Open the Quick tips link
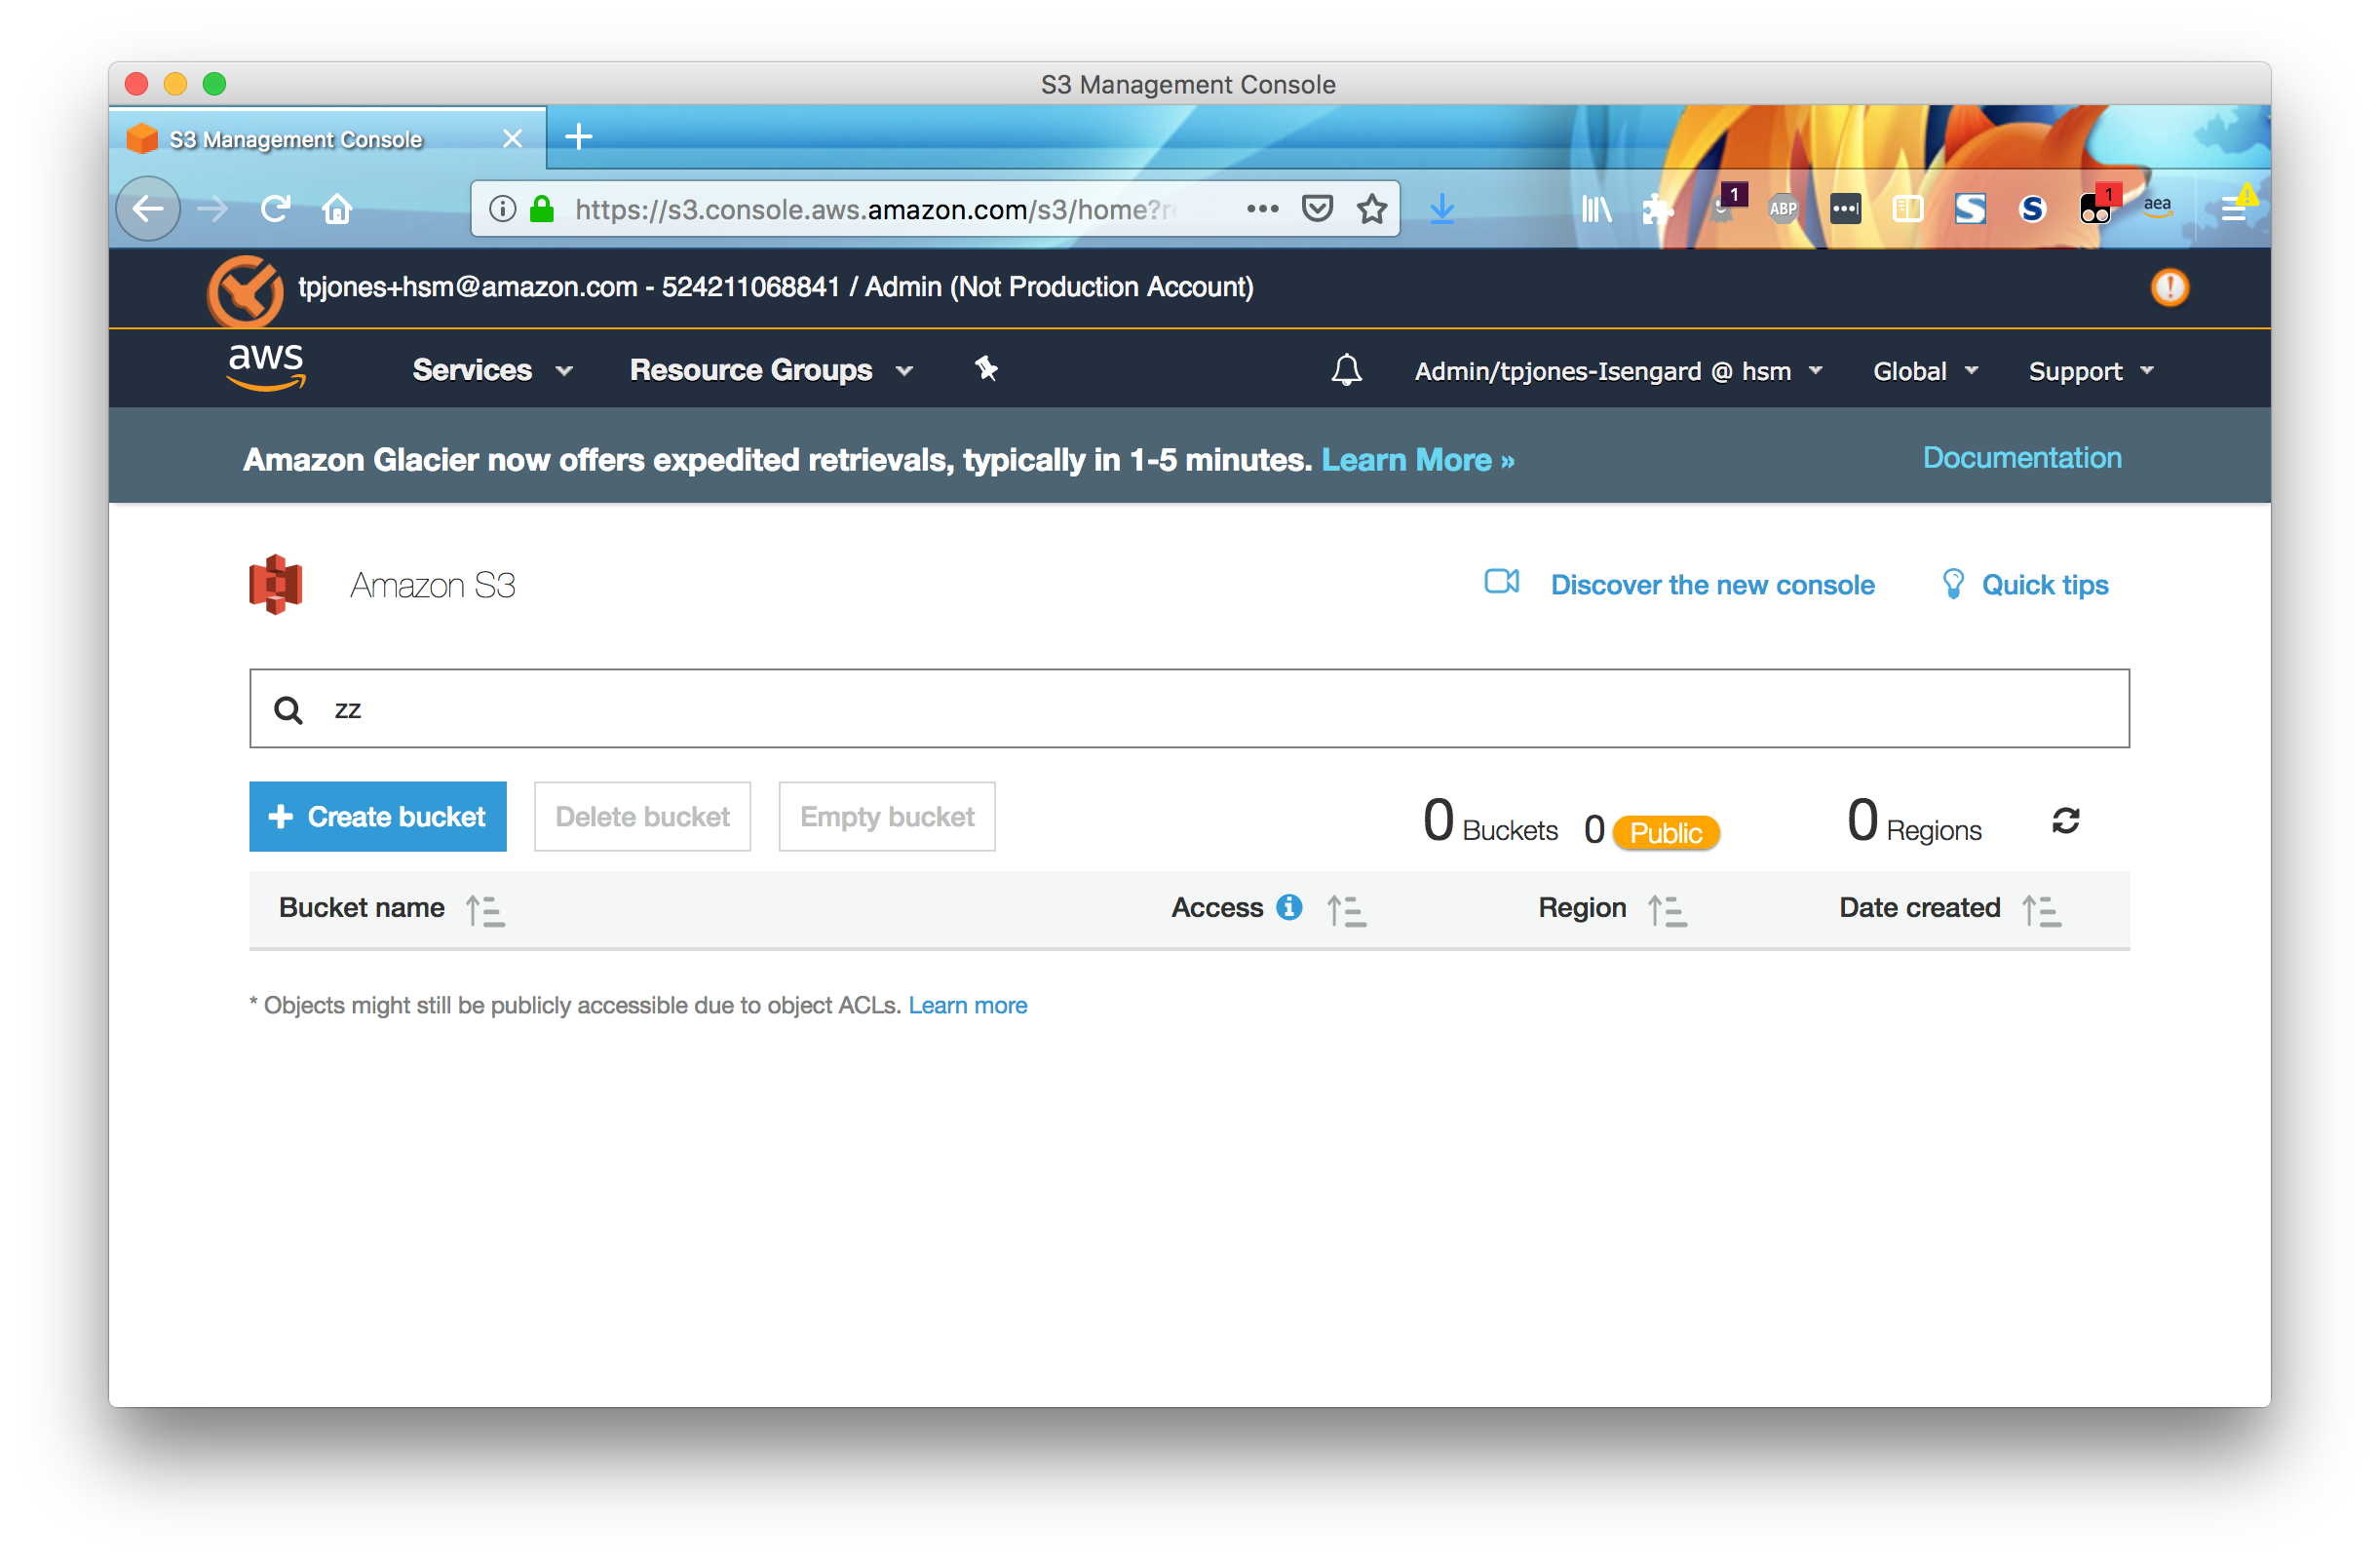 click(x=2045, y=586)
